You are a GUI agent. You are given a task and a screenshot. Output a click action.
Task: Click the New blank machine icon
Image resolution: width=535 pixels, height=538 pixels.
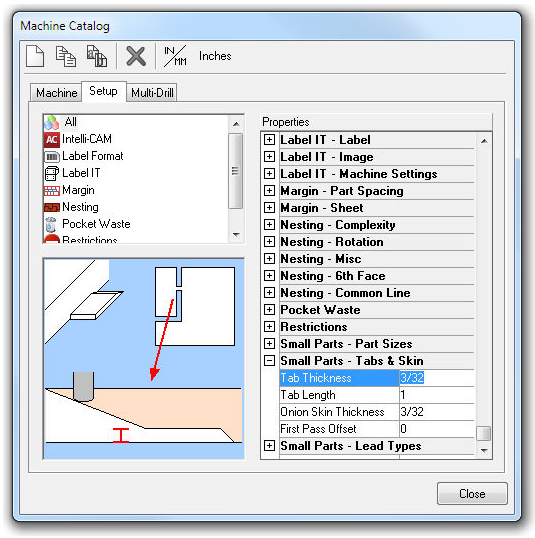(35, 56)
